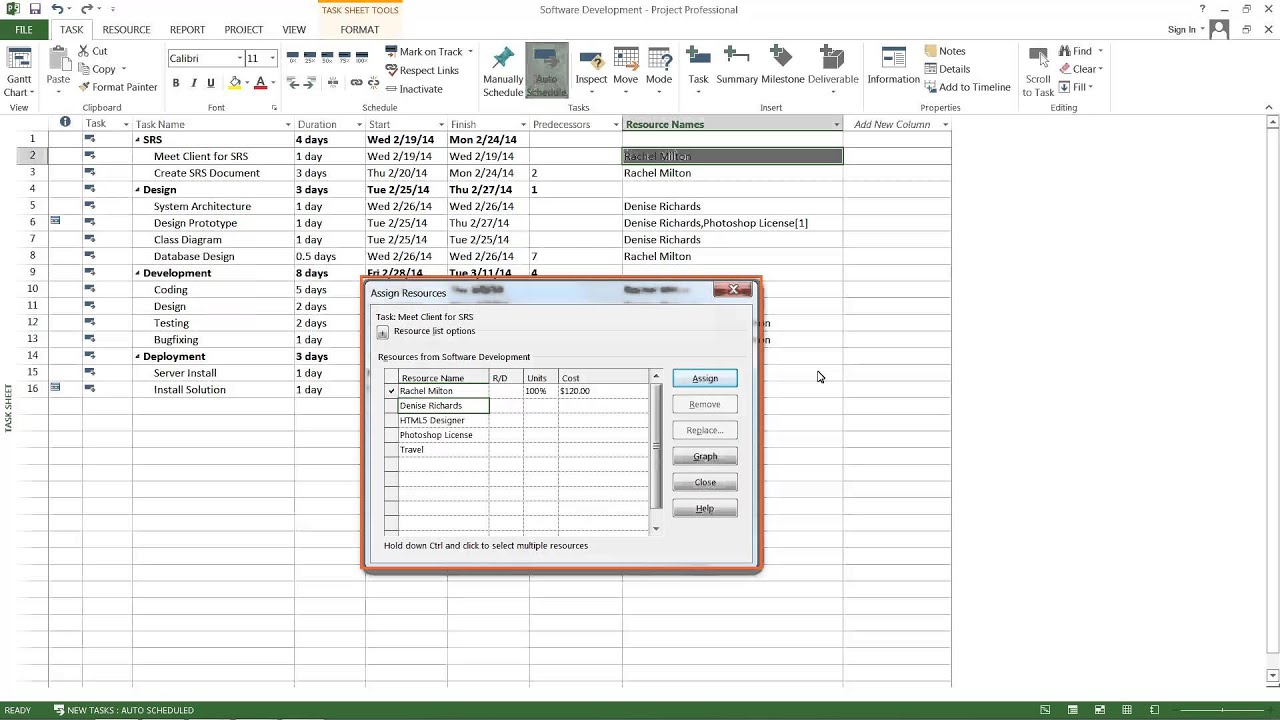Click the Assign button
1280x720 pixels.
pos(705,378)
